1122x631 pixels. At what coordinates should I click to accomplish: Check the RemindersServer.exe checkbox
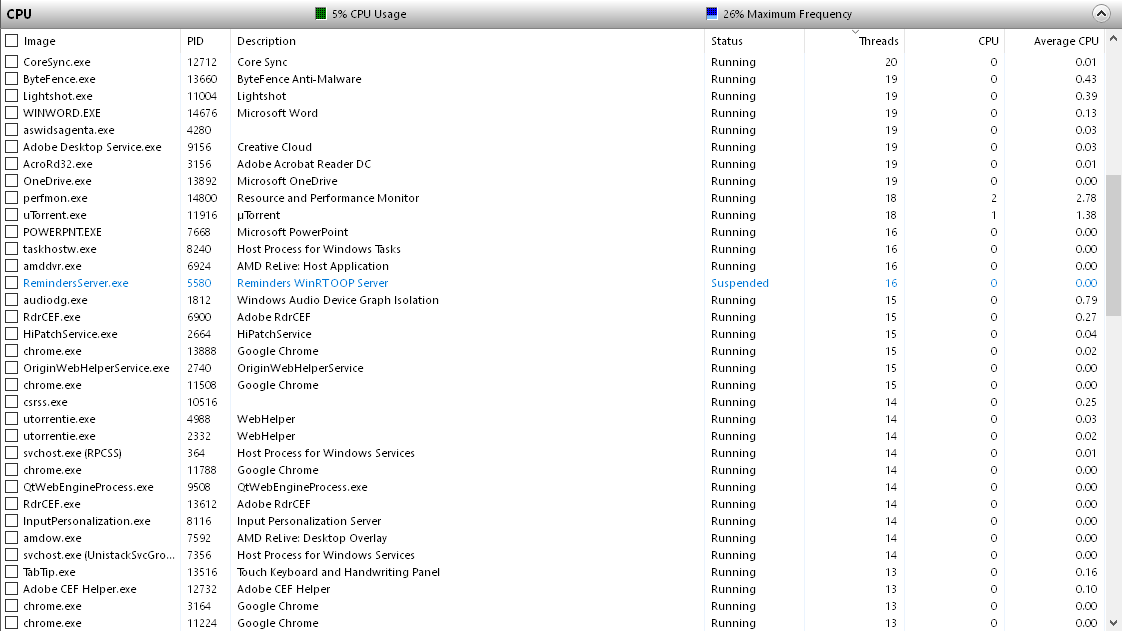pyautogui.click(x=13, y=283)
